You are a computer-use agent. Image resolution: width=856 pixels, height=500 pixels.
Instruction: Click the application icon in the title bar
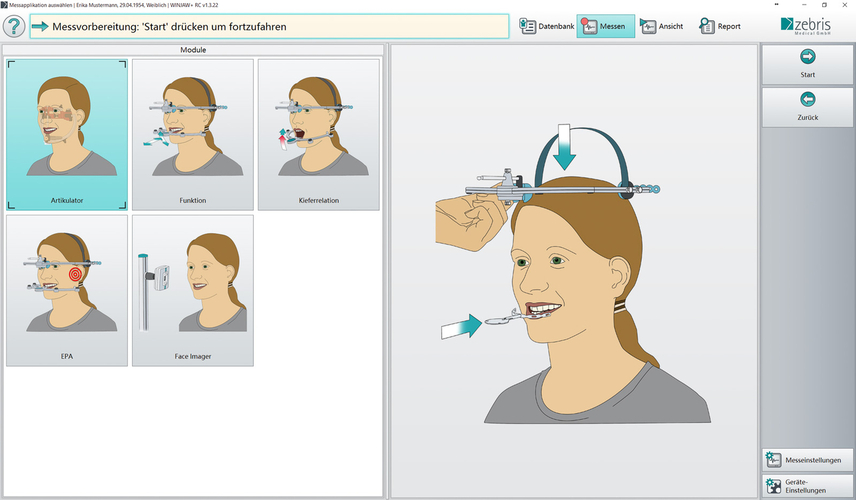click(4, 5)
